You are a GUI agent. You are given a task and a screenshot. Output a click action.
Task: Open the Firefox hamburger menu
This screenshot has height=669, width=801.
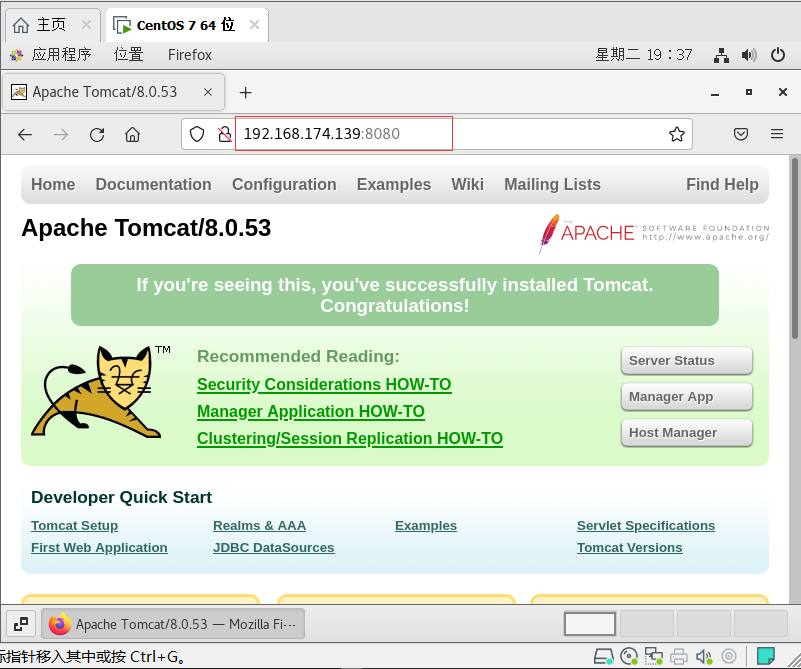(x=777, y=134)
